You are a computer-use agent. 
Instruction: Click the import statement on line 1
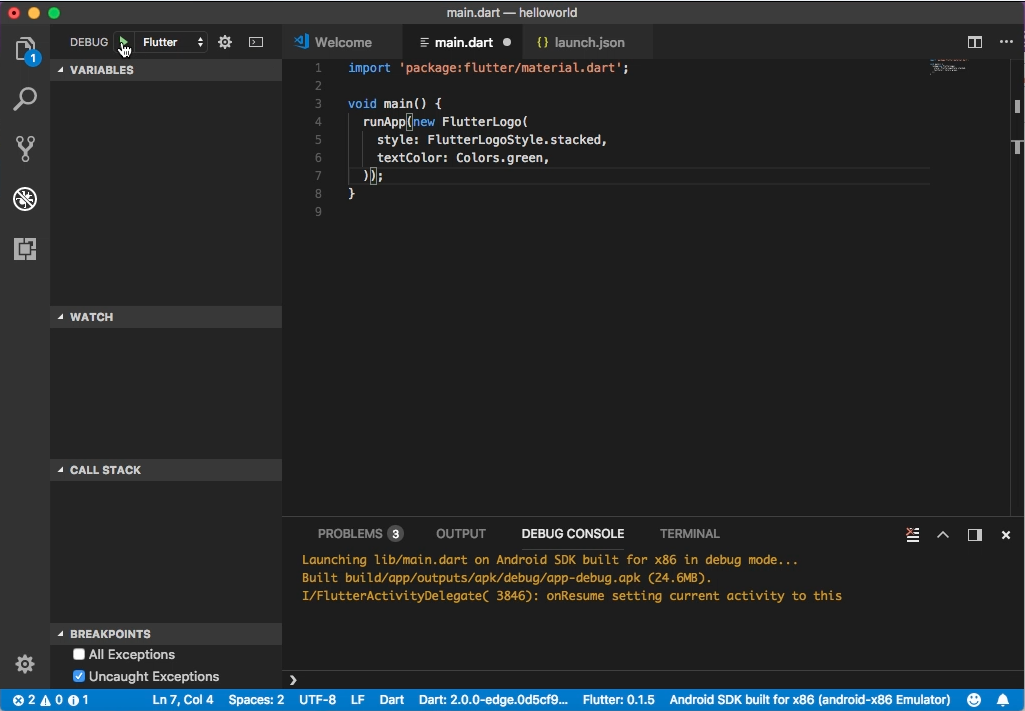coord(488,68)
